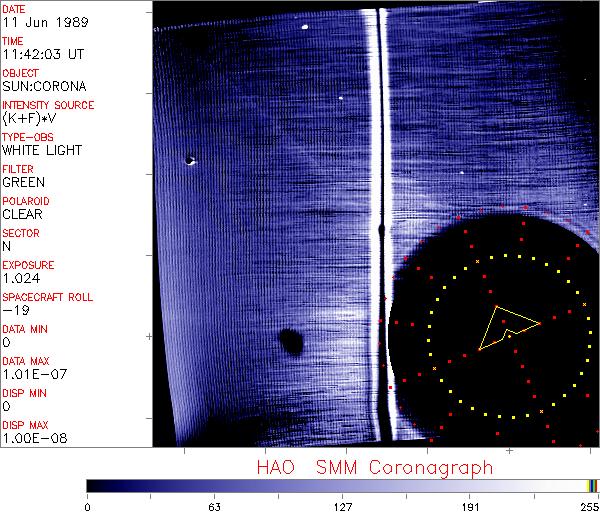The image size is (600, 512).
Task: Click the small dark spot with bright rim
Action: (190, 160)
